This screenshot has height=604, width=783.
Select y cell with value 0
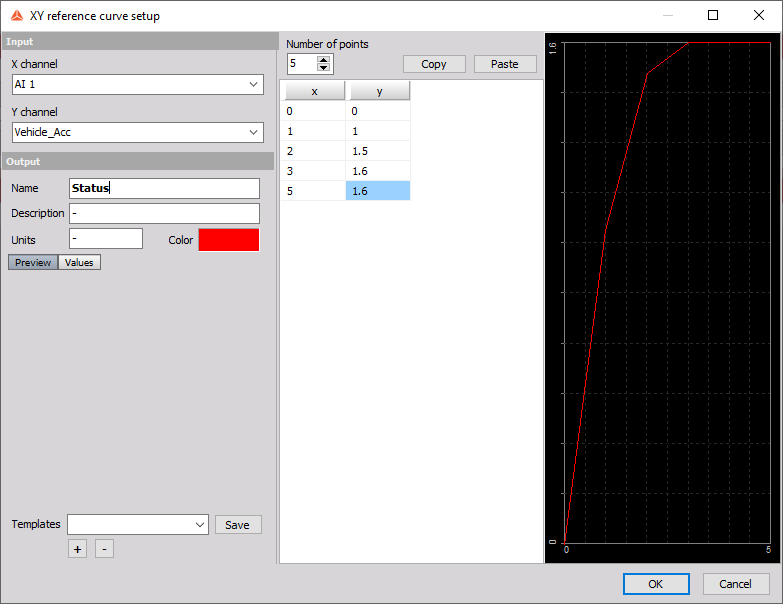coord(378,111)
